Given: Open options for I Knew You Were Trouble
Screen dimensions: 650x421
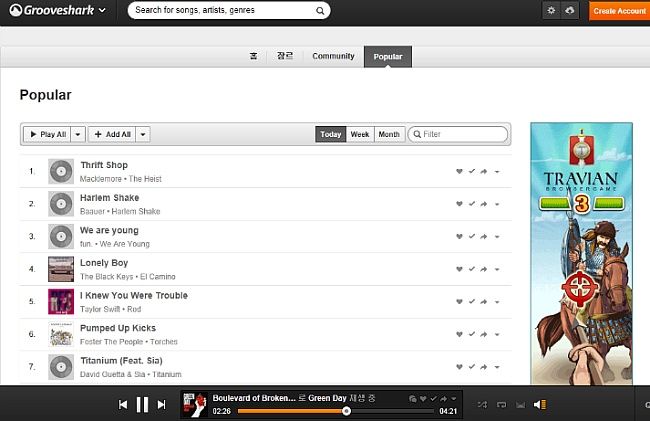Looking at the screenshot, I should tap(497, 302).
